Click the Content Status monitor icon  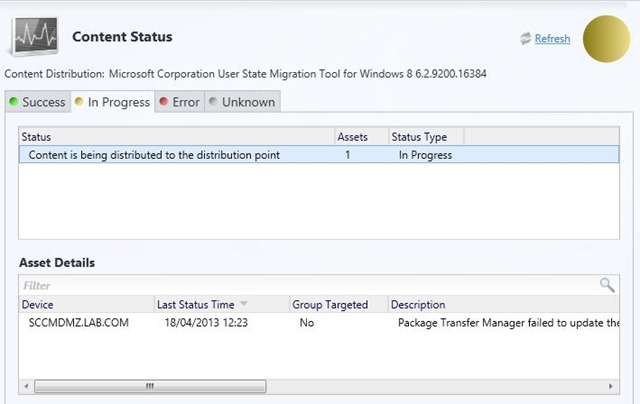point(34,37)
